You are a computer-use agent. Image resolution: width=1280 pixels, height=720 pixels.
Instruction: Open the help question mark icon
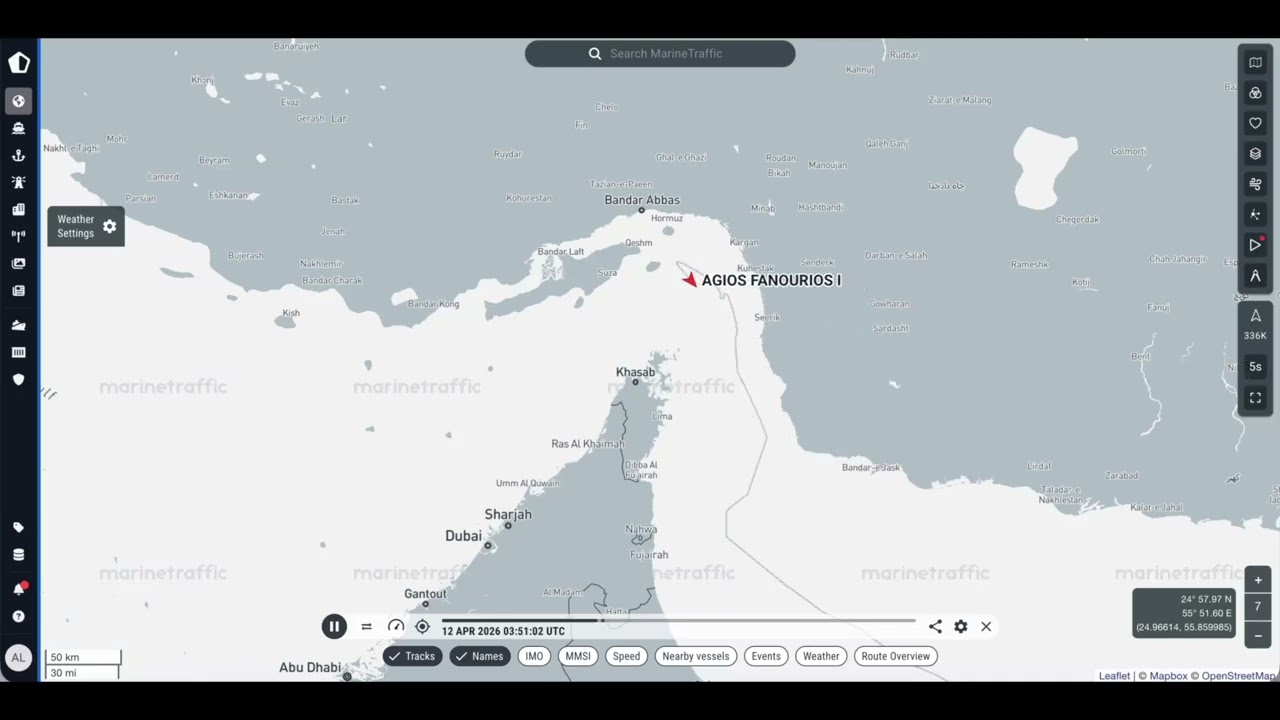18,616
